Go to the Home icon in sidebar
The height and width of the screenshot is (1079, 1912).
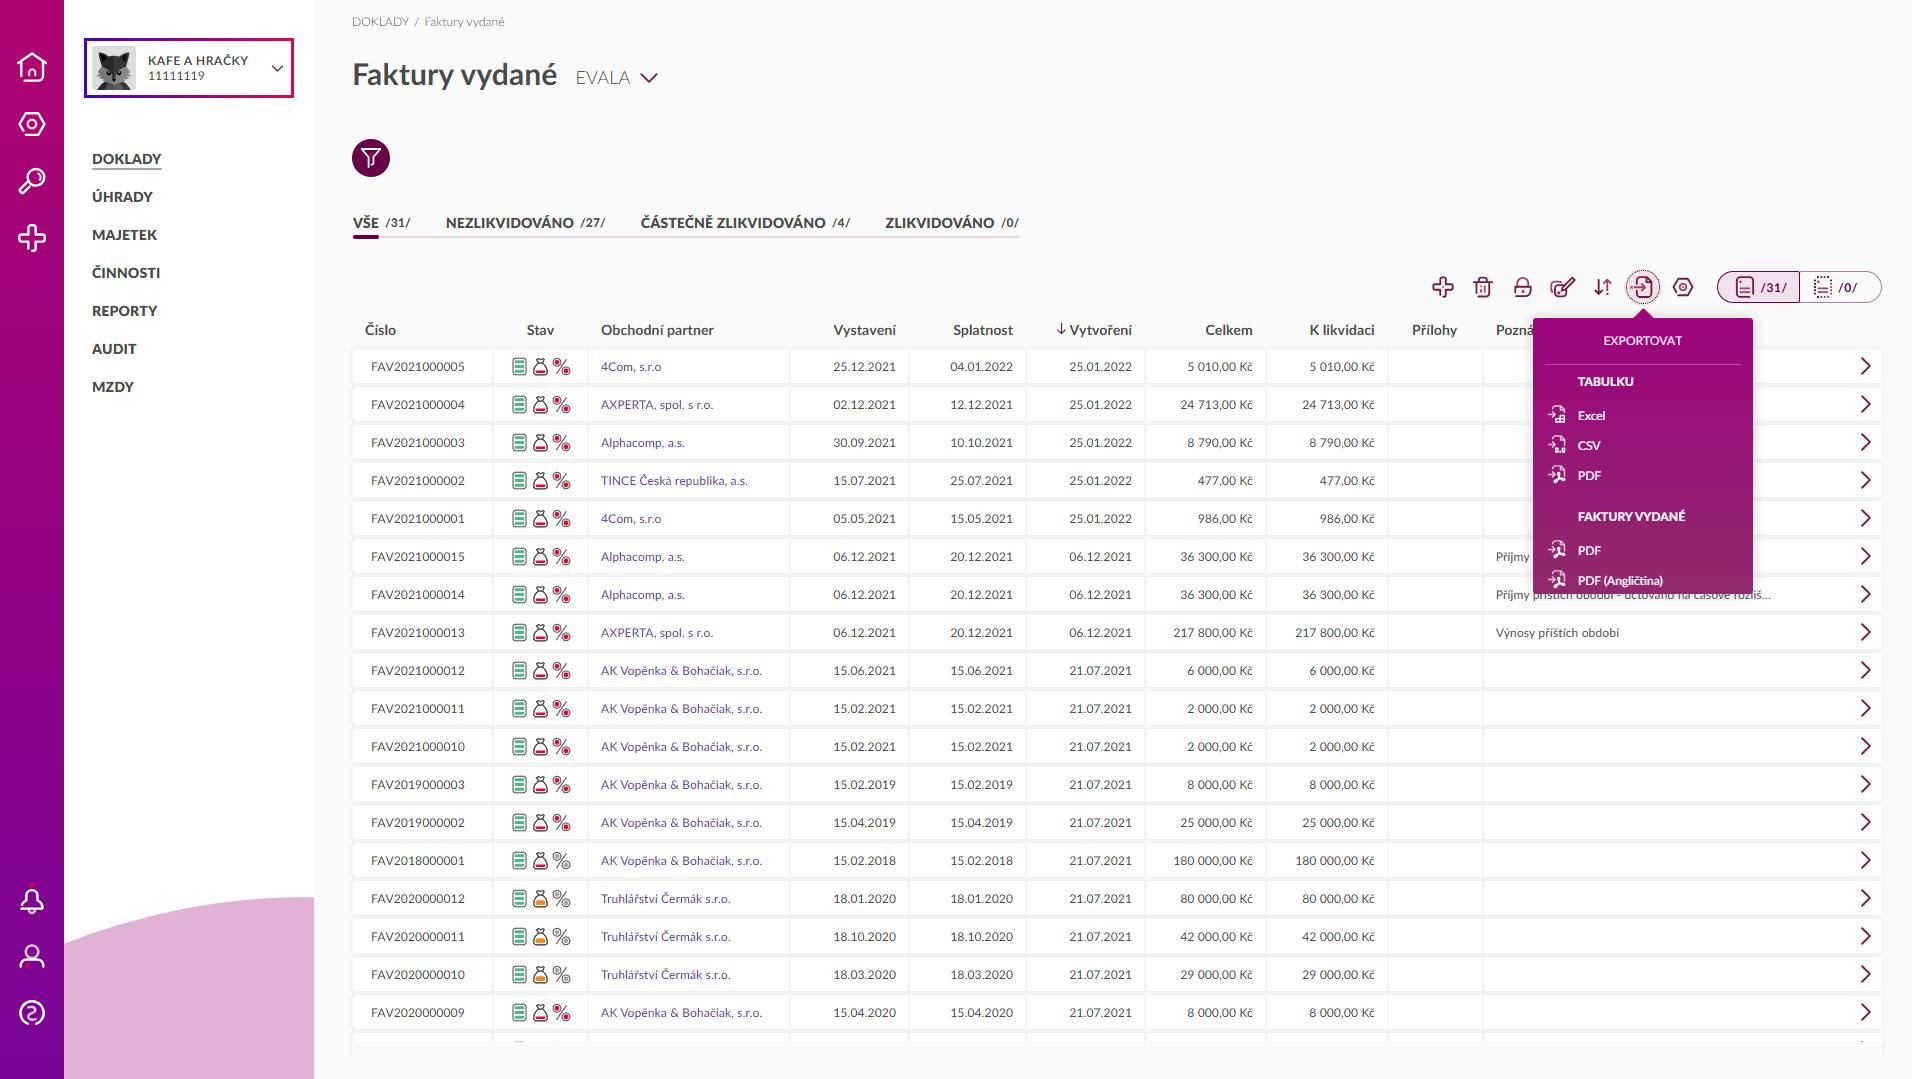pos(32,67)
